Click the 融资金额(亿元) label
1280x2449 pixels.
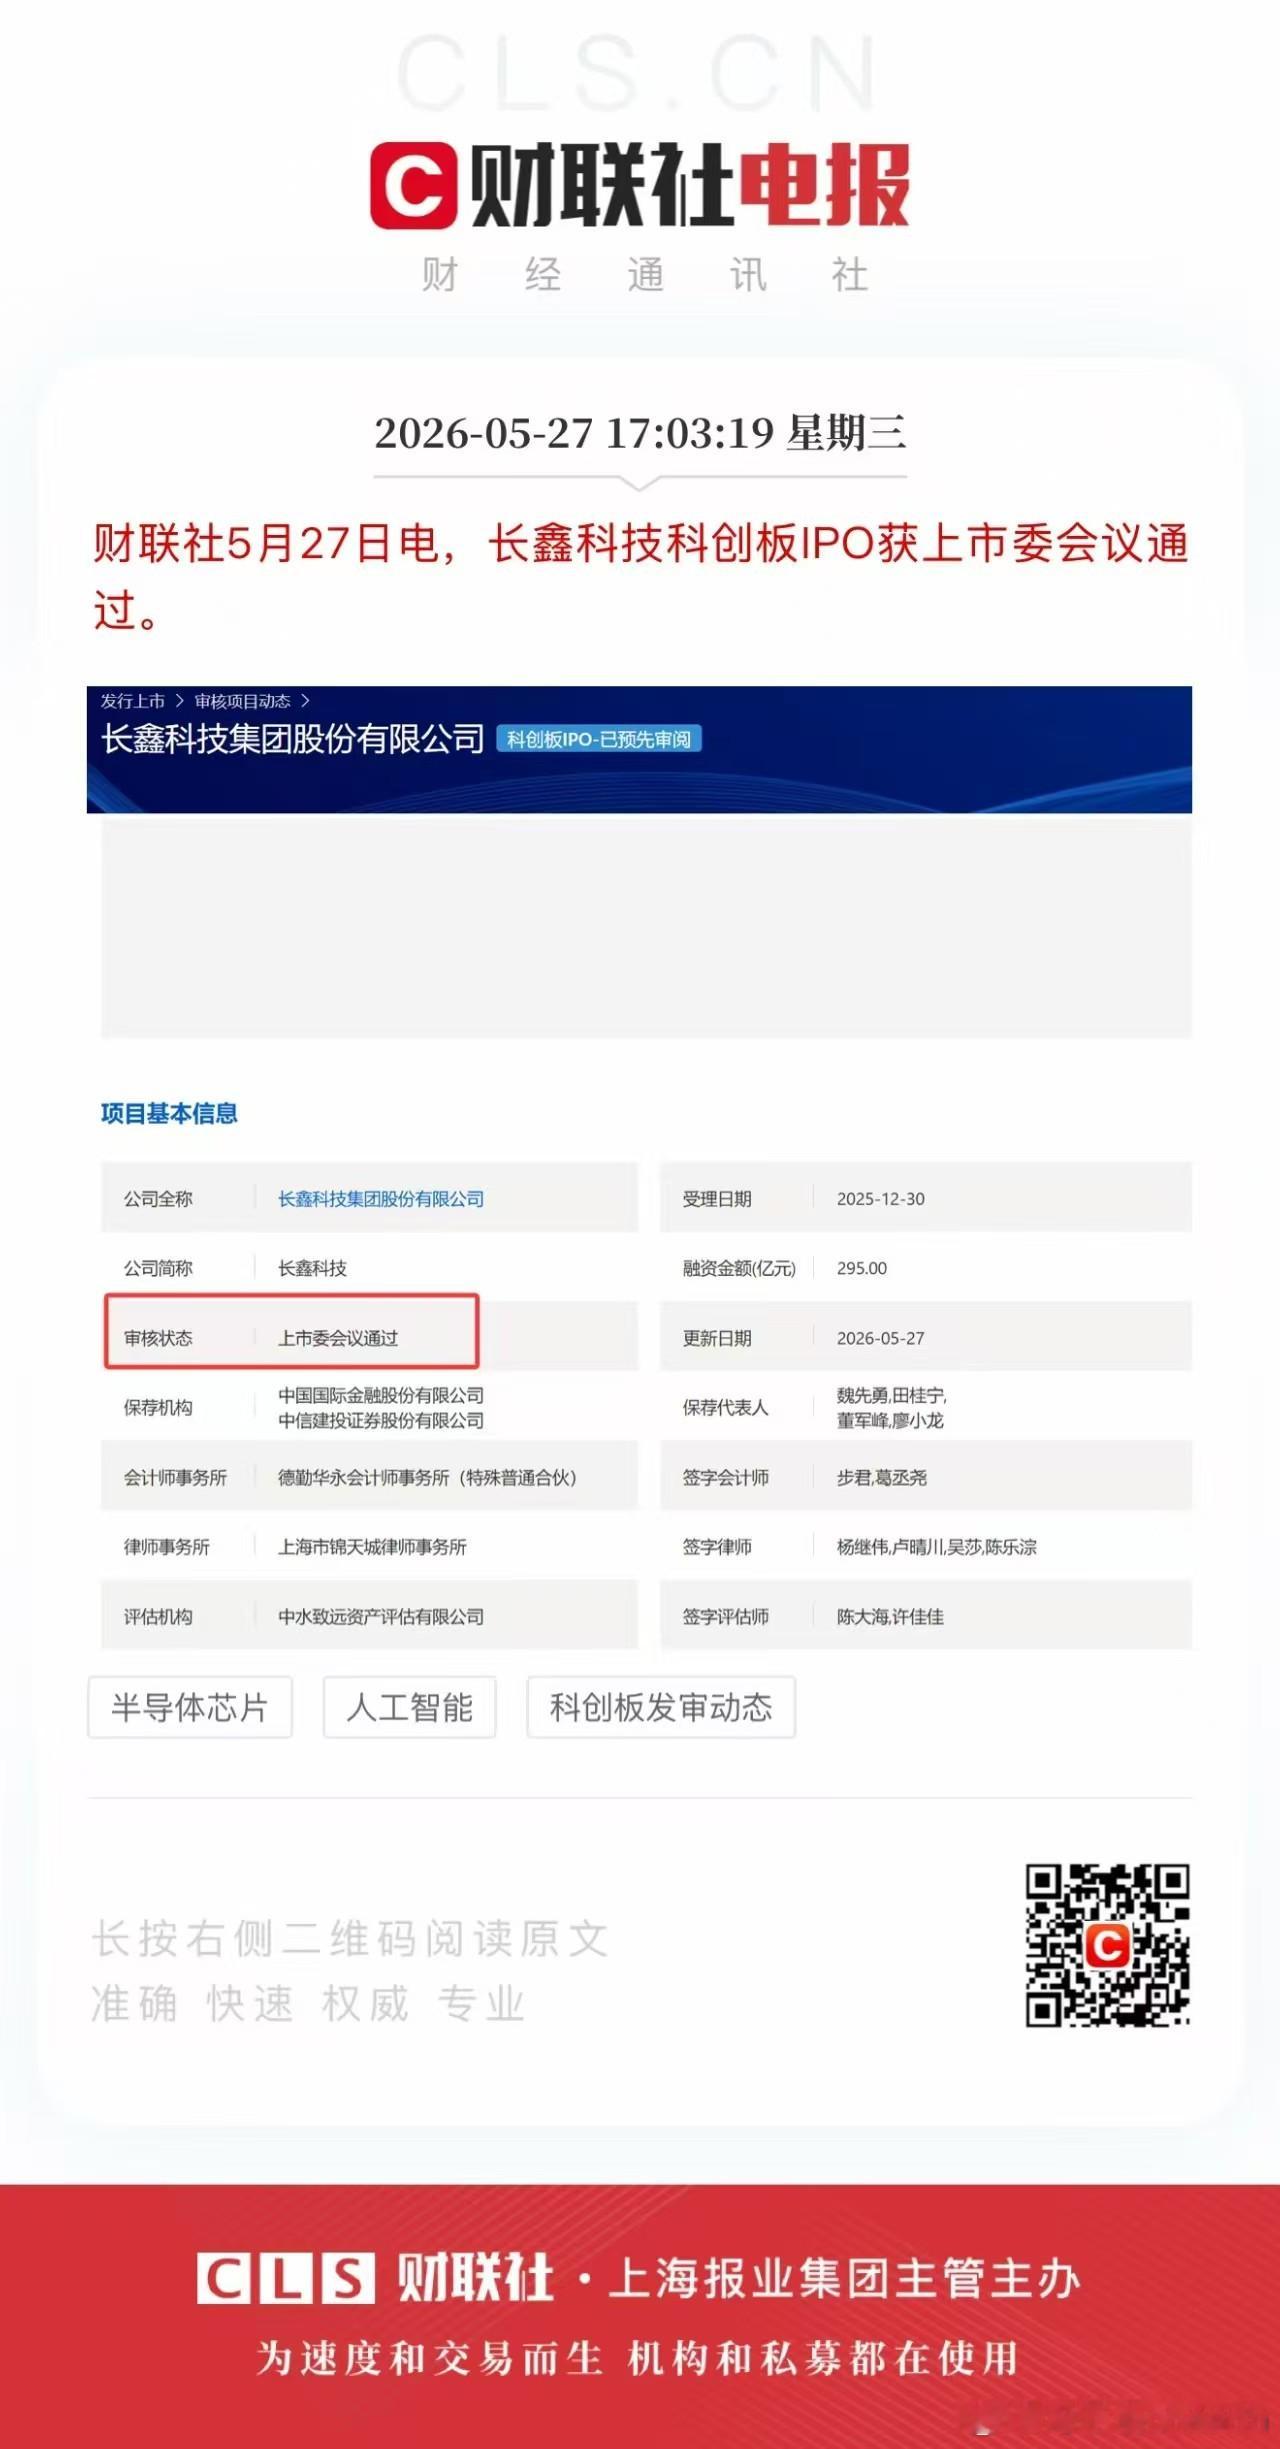(739, 1268)
